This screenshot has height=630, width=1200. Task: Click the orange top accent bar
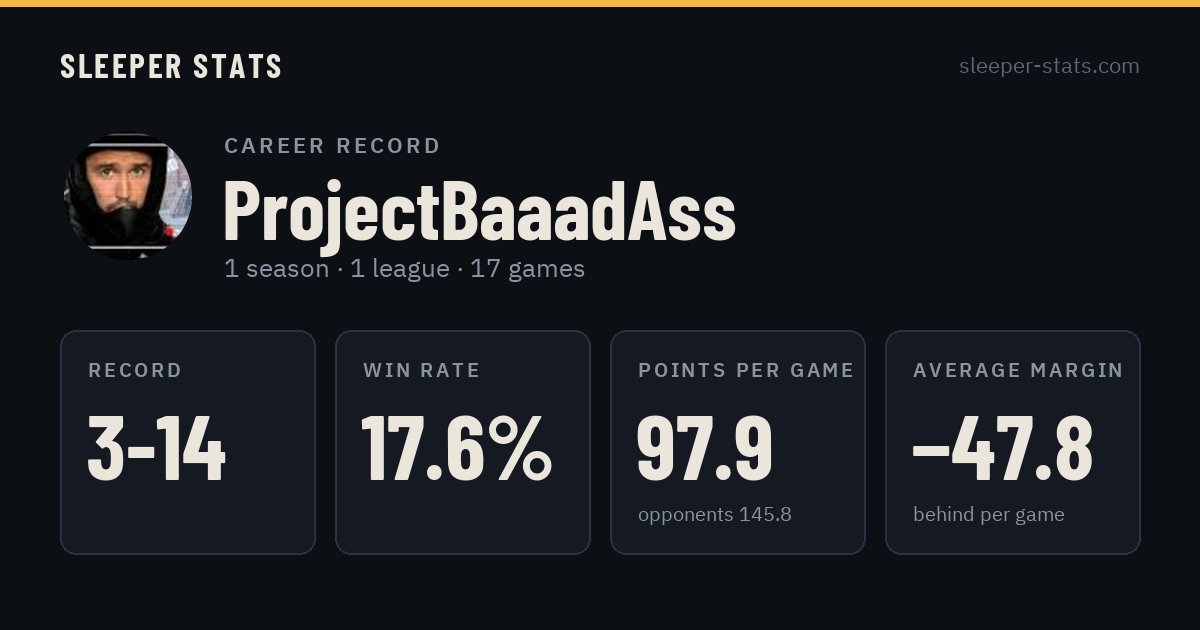pyautogui.click(x=600, y=3)
